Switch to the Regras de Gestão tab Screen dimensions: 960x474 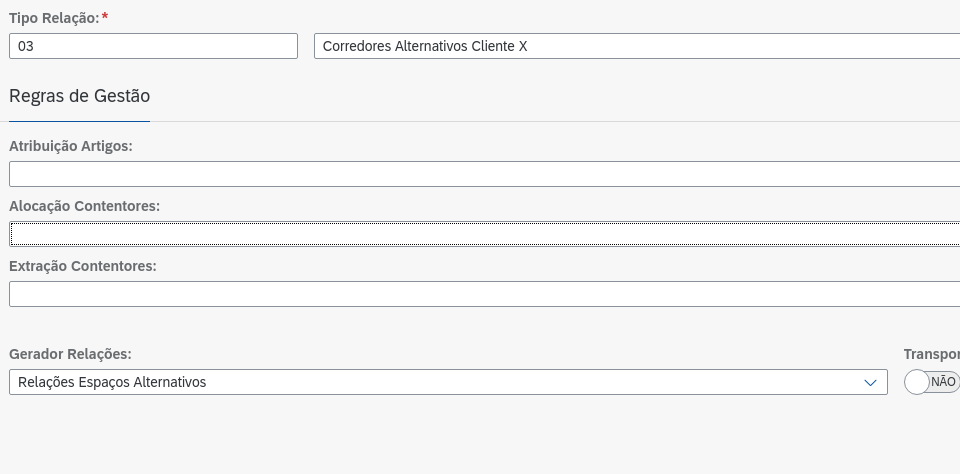click(x=80, y=96)
